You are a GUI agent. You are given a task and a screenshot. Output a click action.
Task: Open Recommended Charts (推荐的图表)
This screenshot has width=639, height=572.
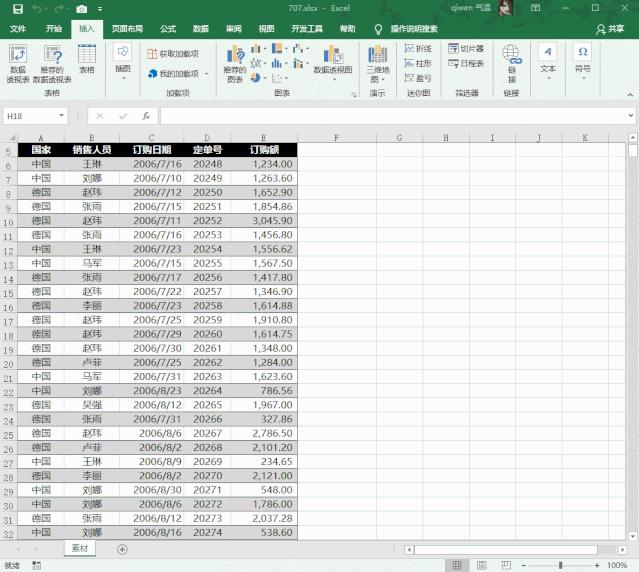pos(235,64)
